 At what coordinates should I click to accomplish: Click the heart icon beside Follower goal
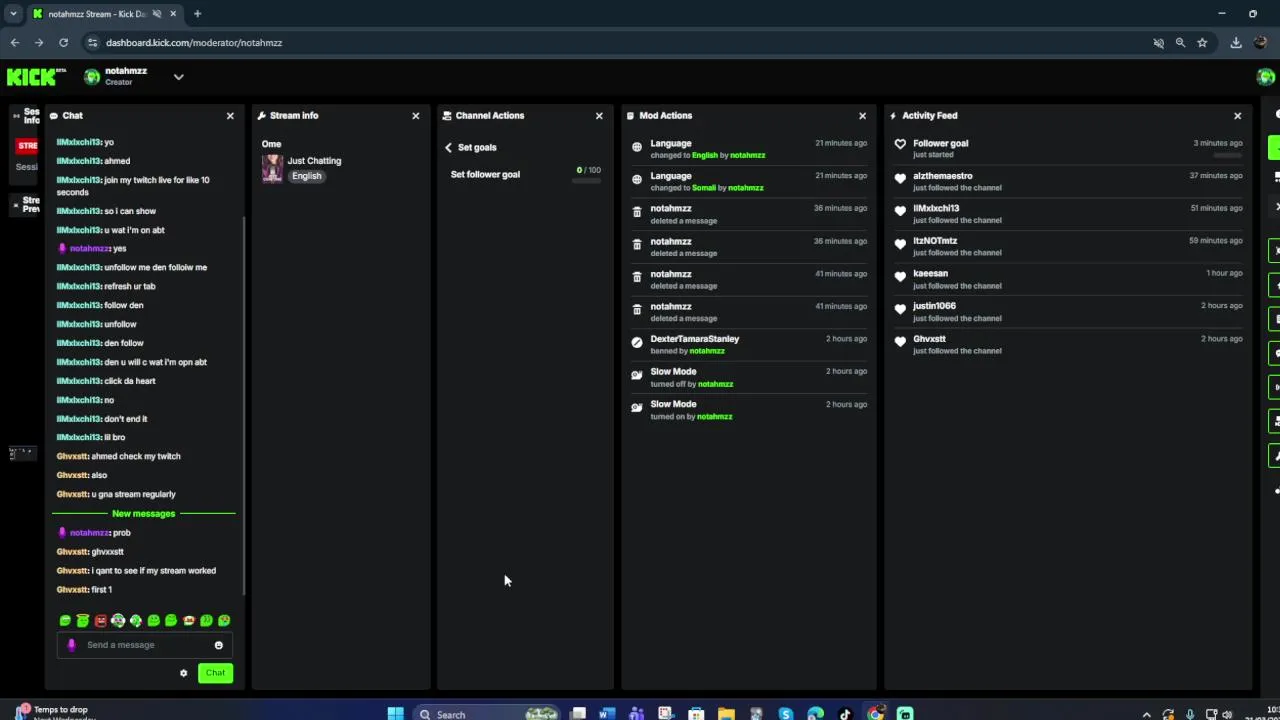click(900, 144)
